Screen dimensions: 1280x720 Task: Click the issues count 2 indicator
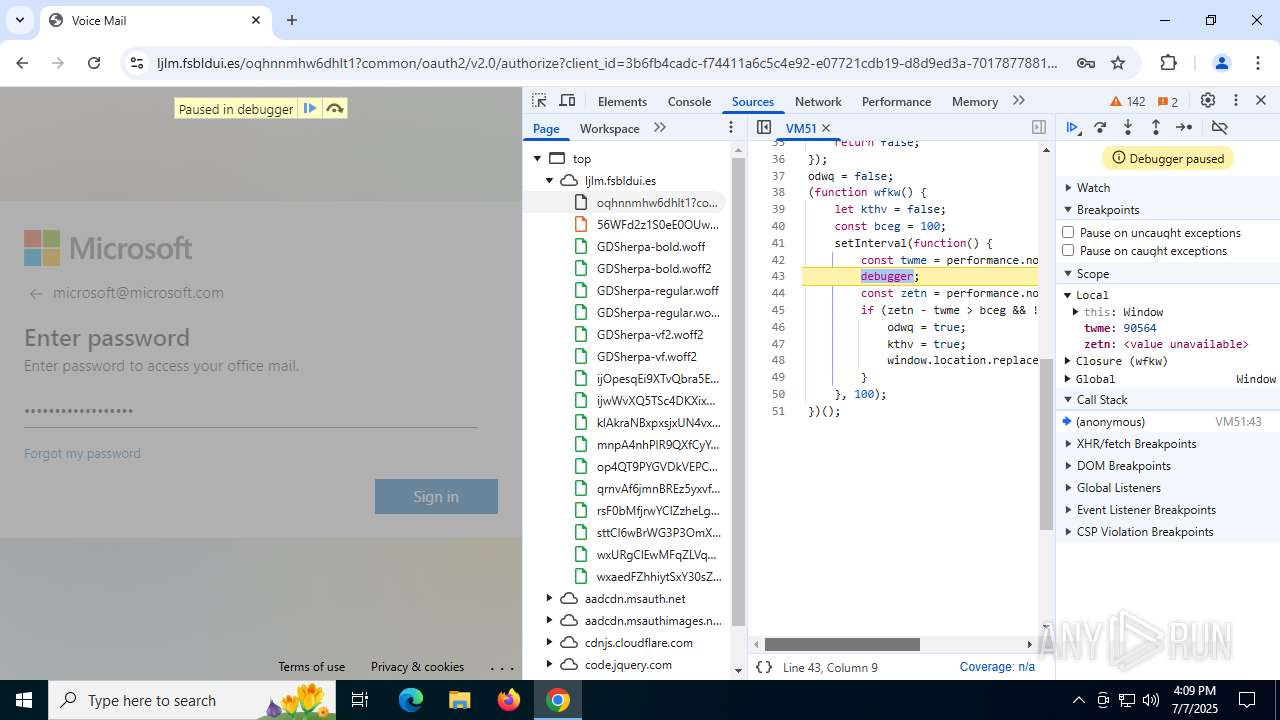coord(1168,101)
